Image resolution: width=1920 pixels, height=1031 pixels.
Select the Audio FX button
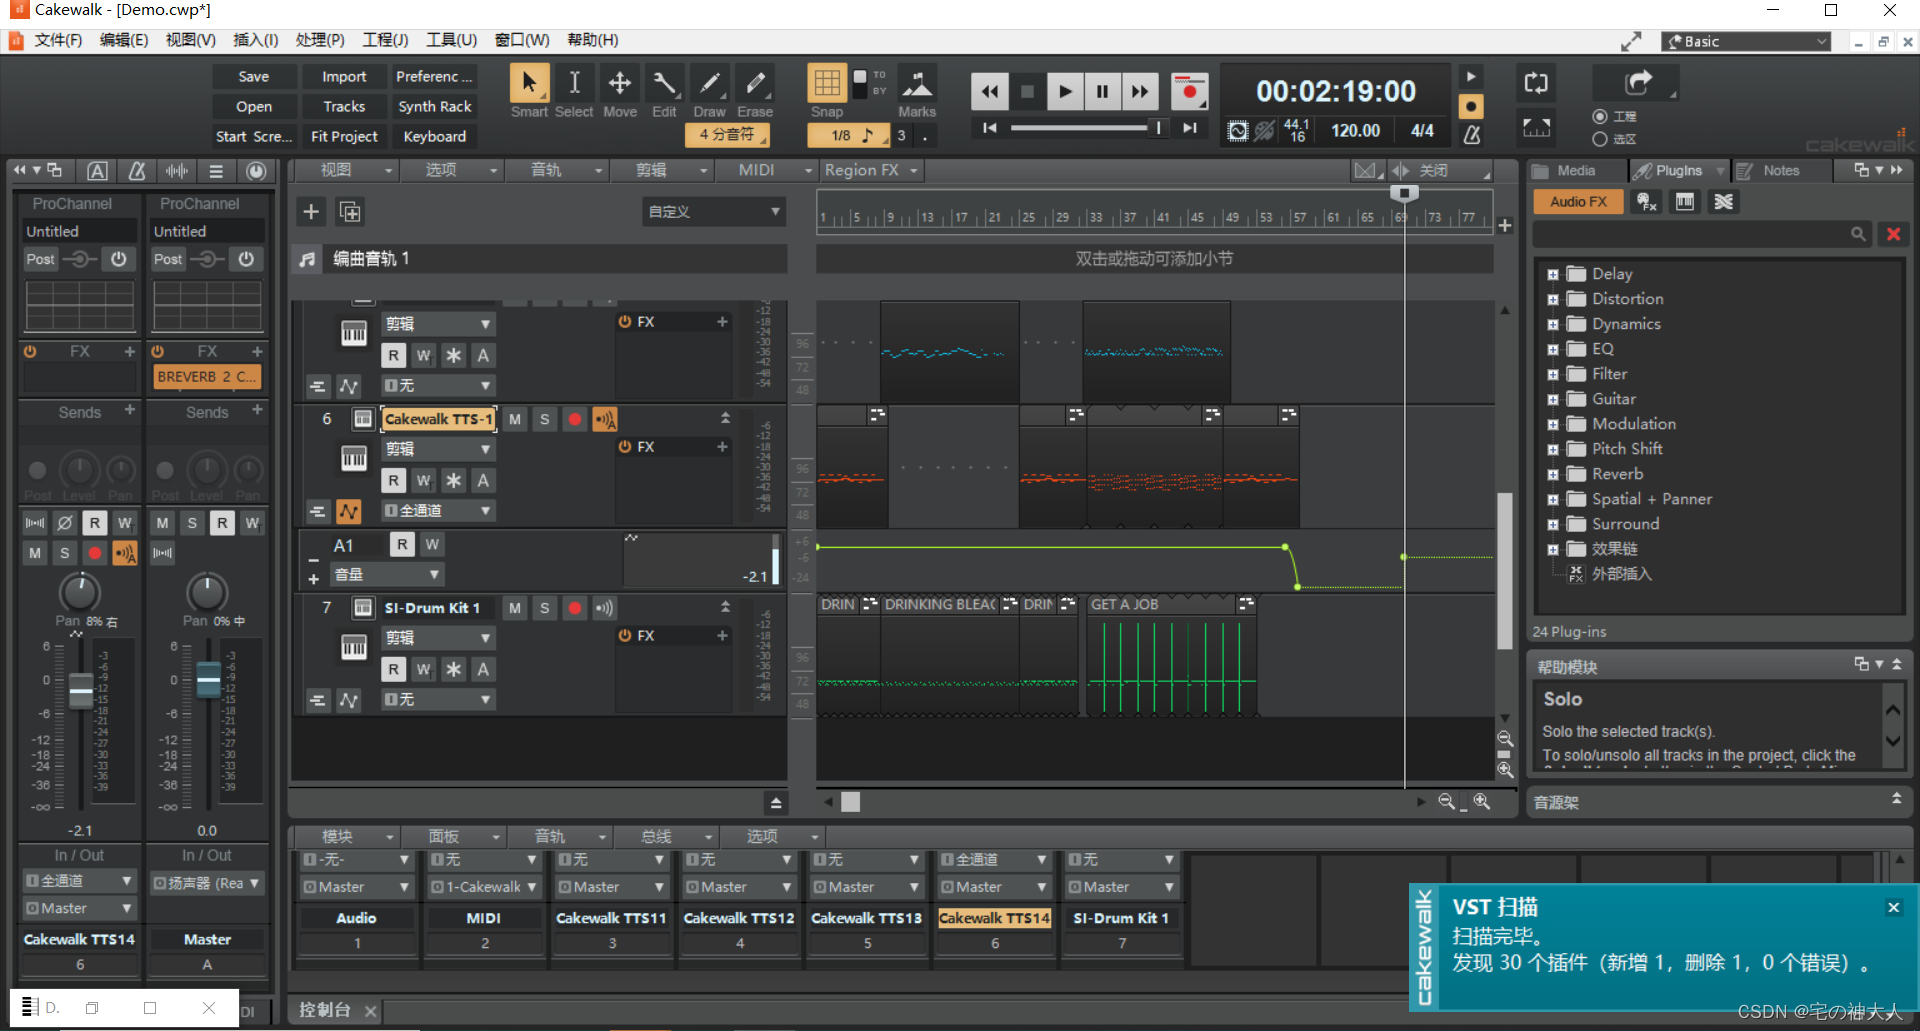tap(1578, 202)
